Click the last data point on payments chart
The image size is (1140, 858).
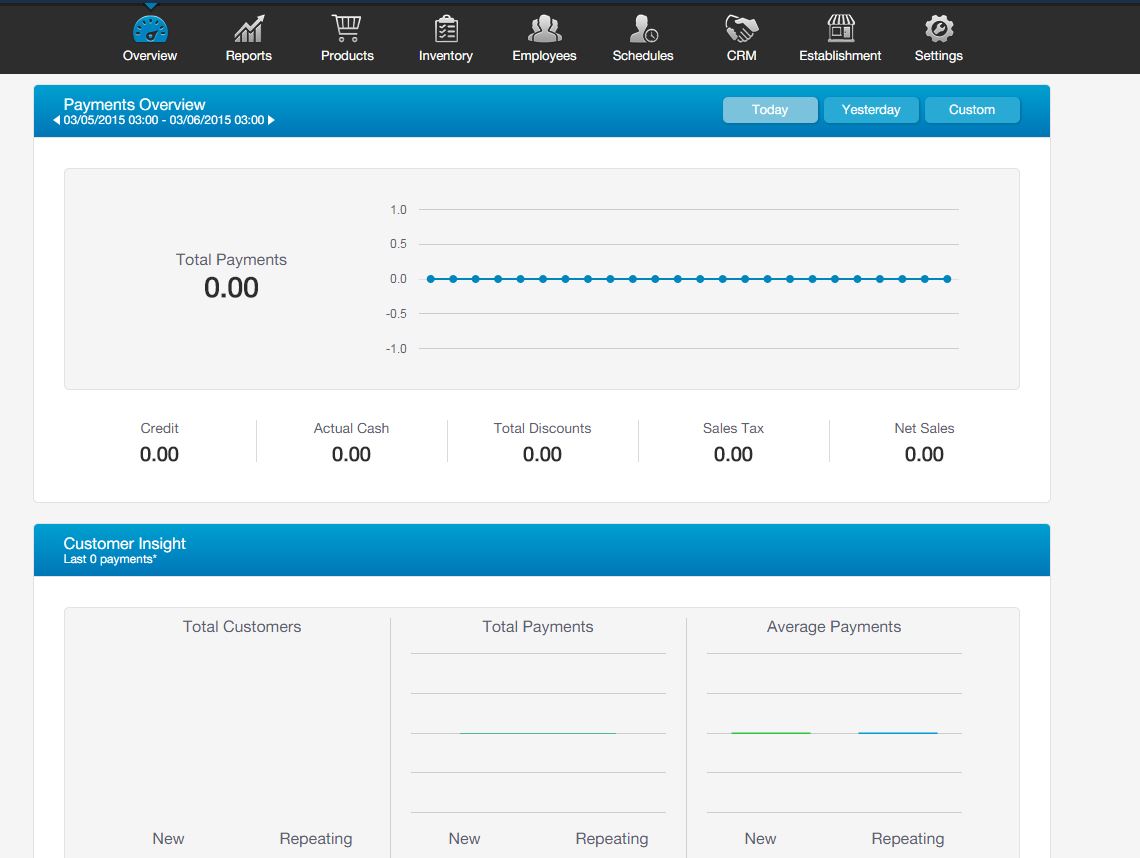[947, 279]
